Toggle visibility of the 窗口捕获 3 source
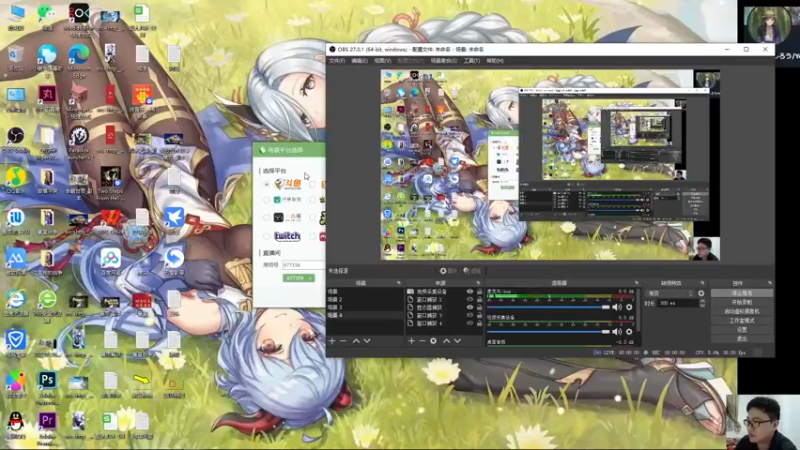 [470, 315]
